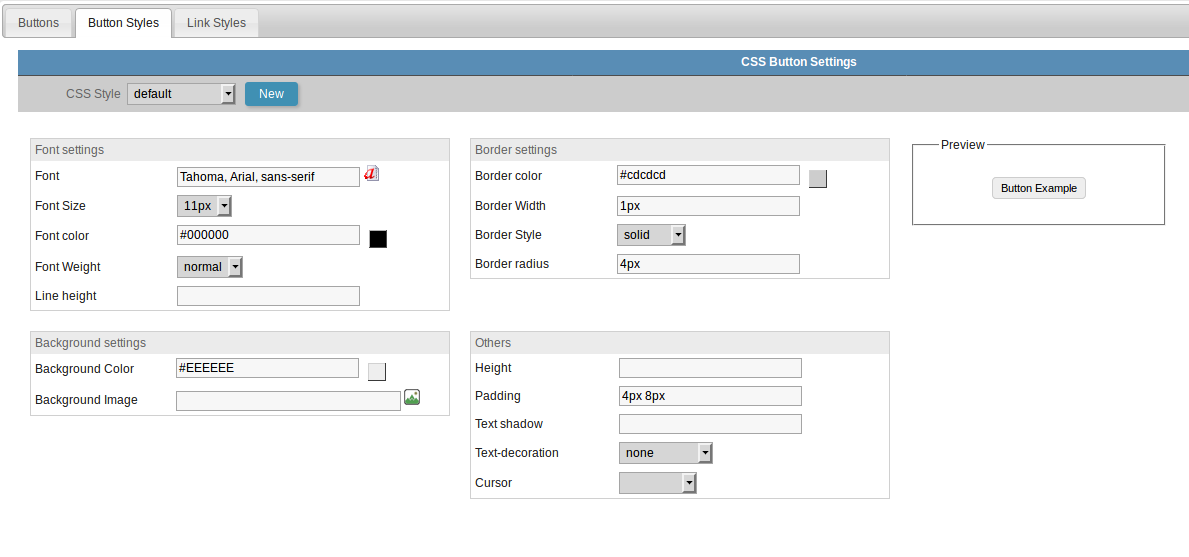The width and height of the screenshot is (1189, 557).
Task: Open the Background Color swatch picker
Action: tap(377, 372)
